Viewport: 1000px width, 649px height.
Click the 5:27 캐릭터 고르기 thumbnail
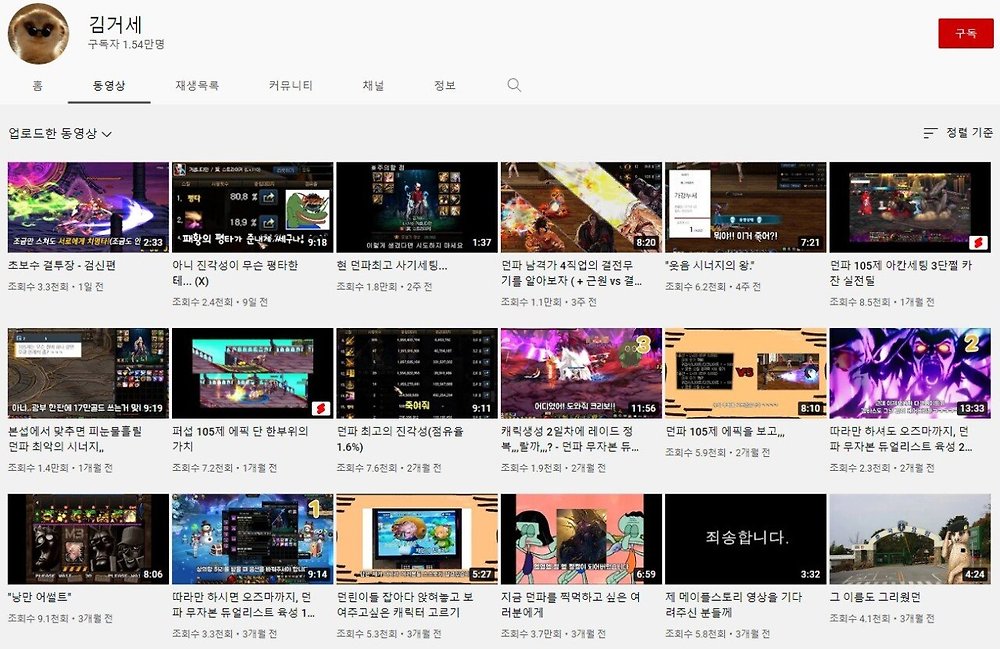416,539
